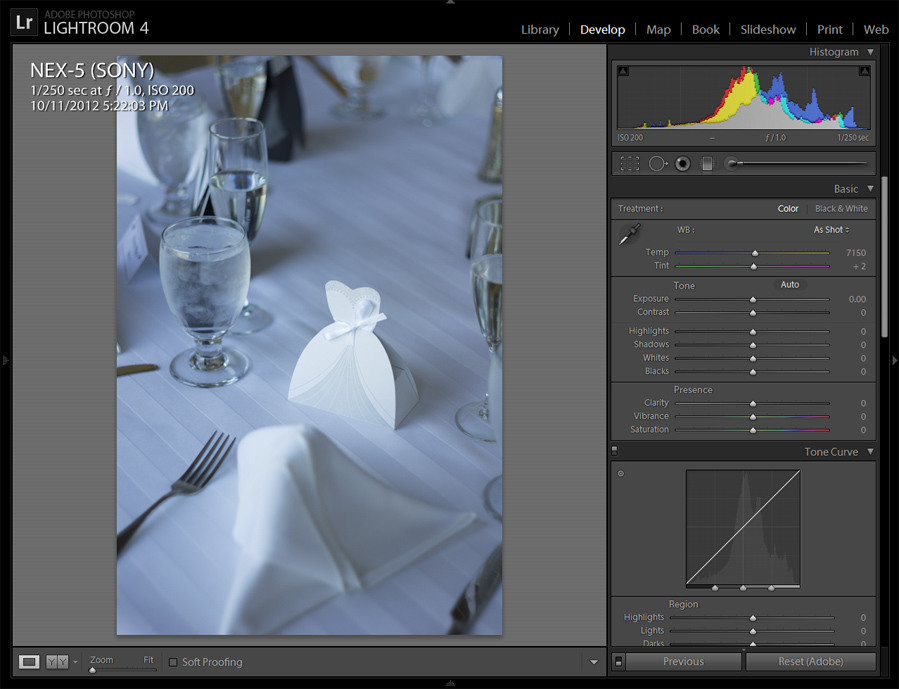Collapse the Histogram panel

(x=870, y=52)
